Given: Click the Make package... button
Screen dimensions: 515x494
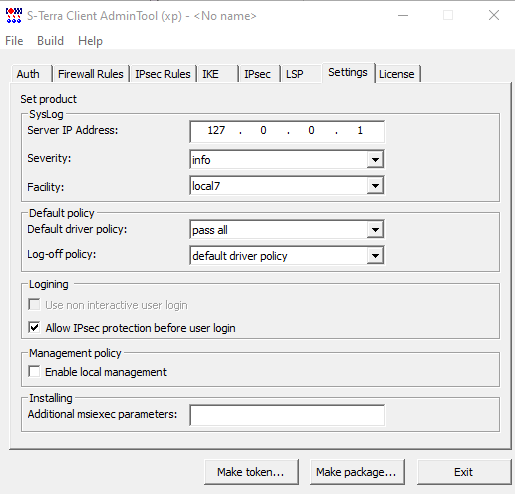Looking at the screenshot, I should (x=357, y=472).
